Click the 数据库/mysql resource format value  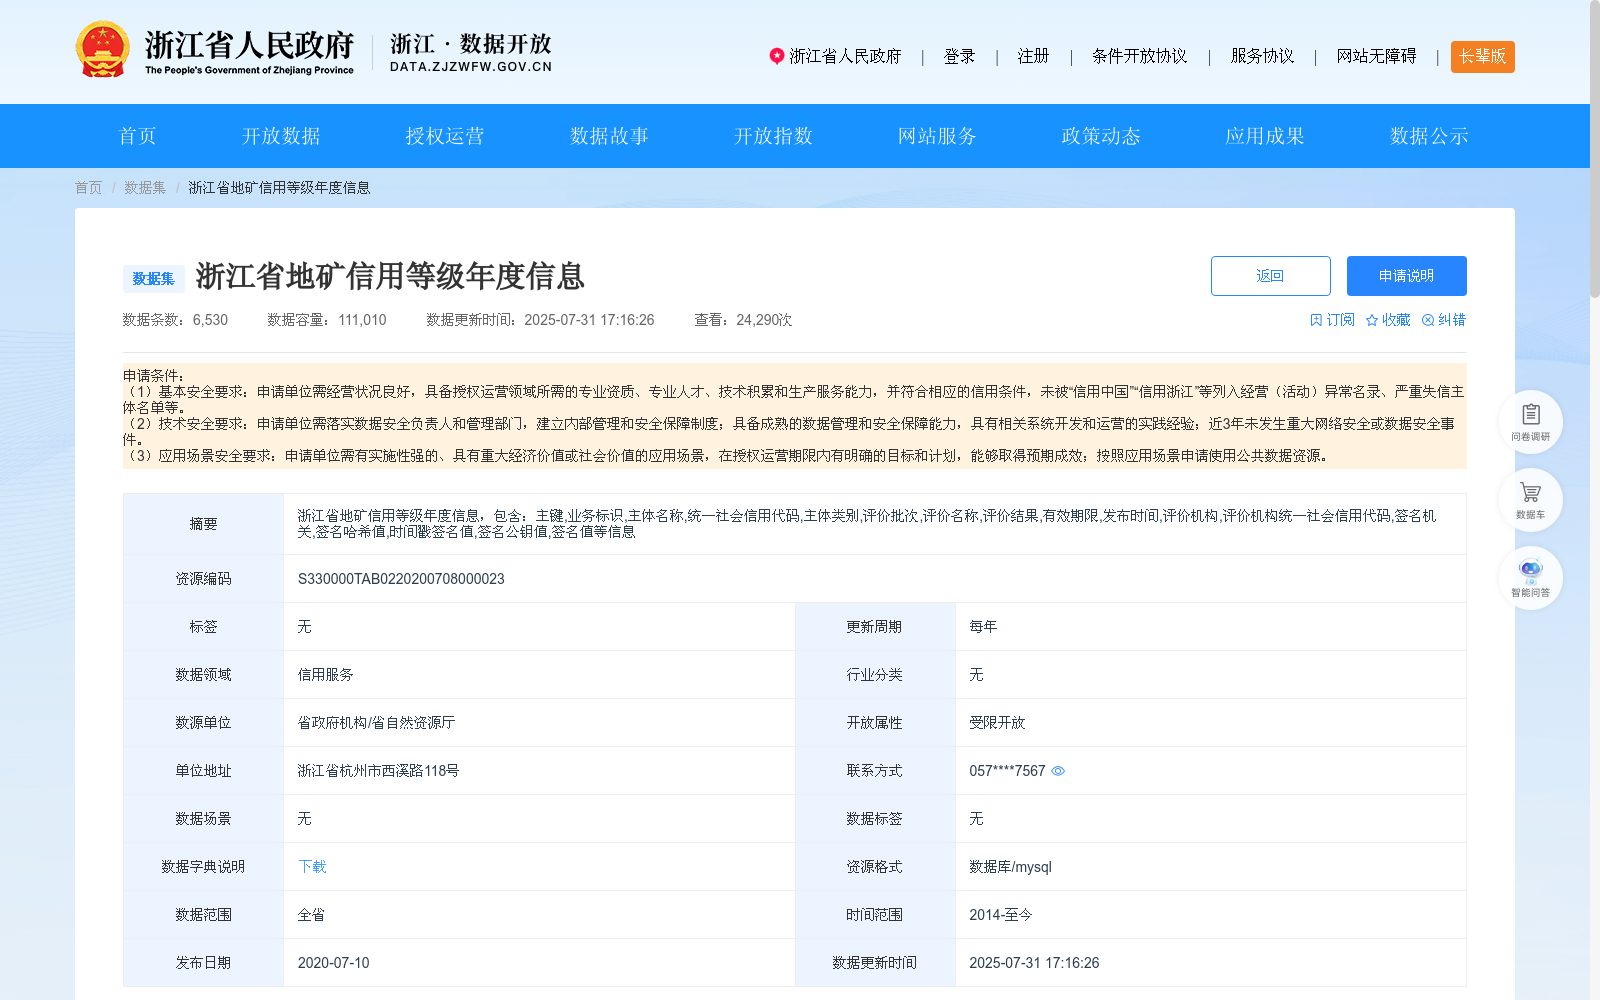coord(1010,867)
